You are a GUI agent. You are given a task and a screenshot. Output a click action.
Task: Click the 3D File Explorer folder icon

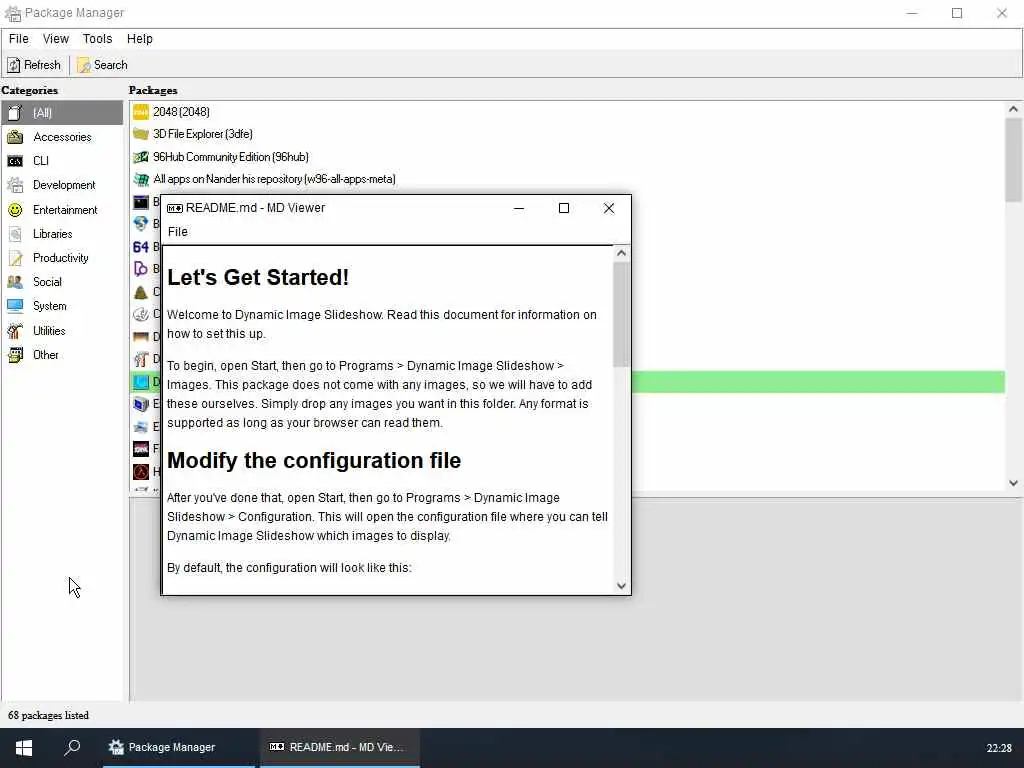tap(141, 134)
